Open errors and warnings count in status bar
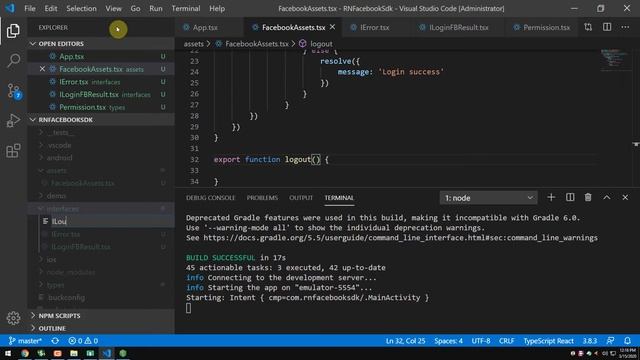The image size is (640, 360). point(83,341)
